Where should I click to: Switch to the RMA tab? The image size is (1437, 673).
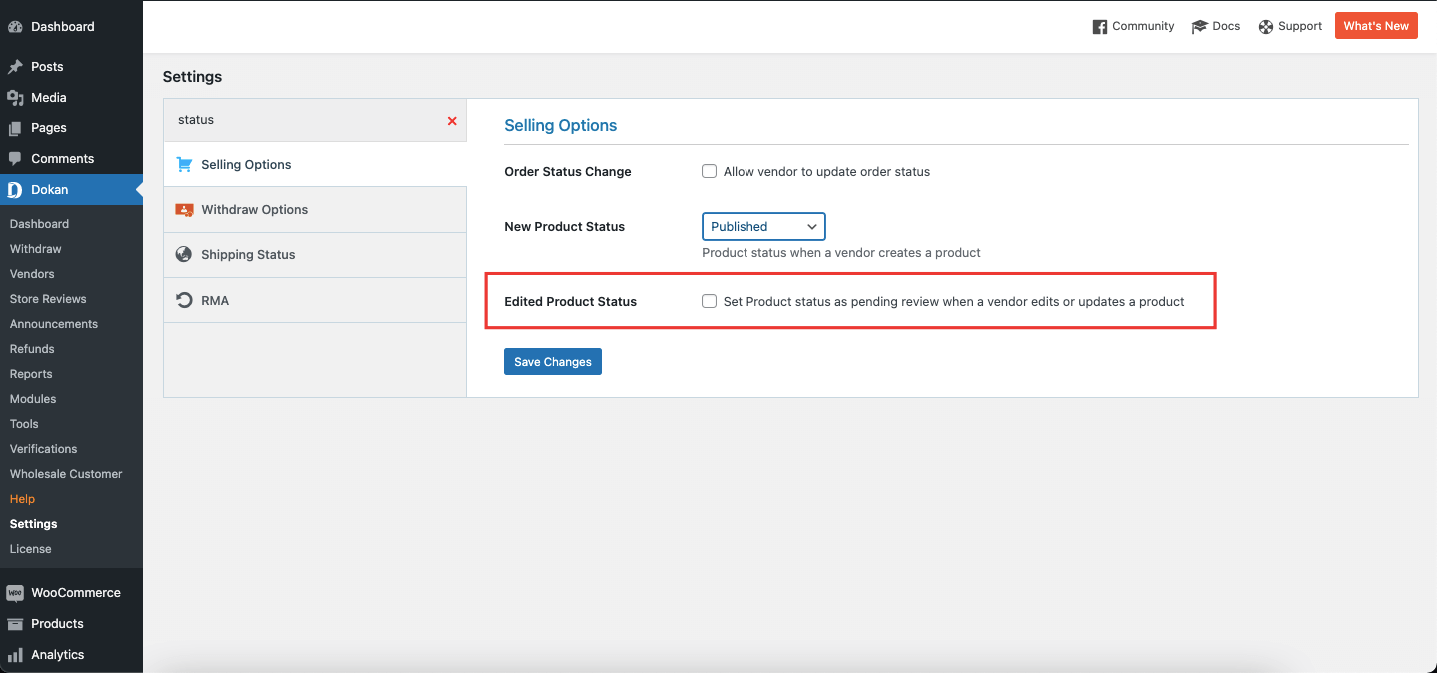pos(315,300)
